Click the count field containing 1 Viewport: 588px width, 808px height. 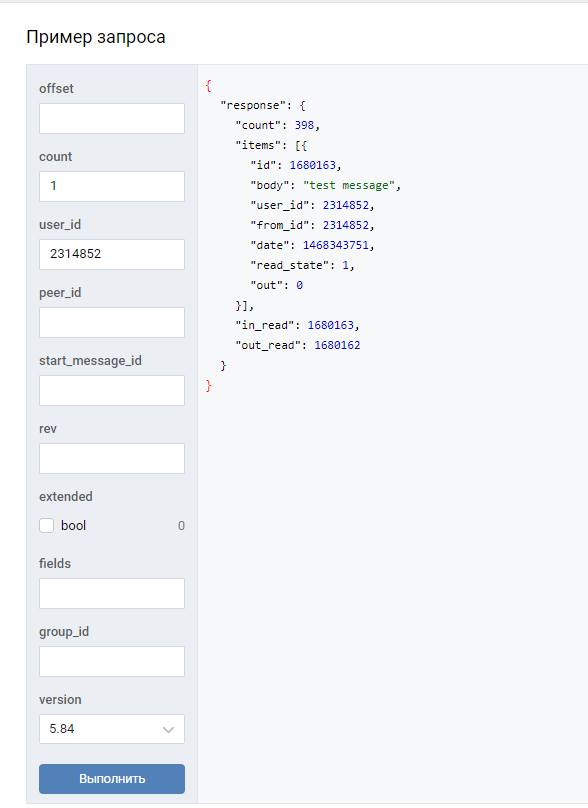[112, 186]
